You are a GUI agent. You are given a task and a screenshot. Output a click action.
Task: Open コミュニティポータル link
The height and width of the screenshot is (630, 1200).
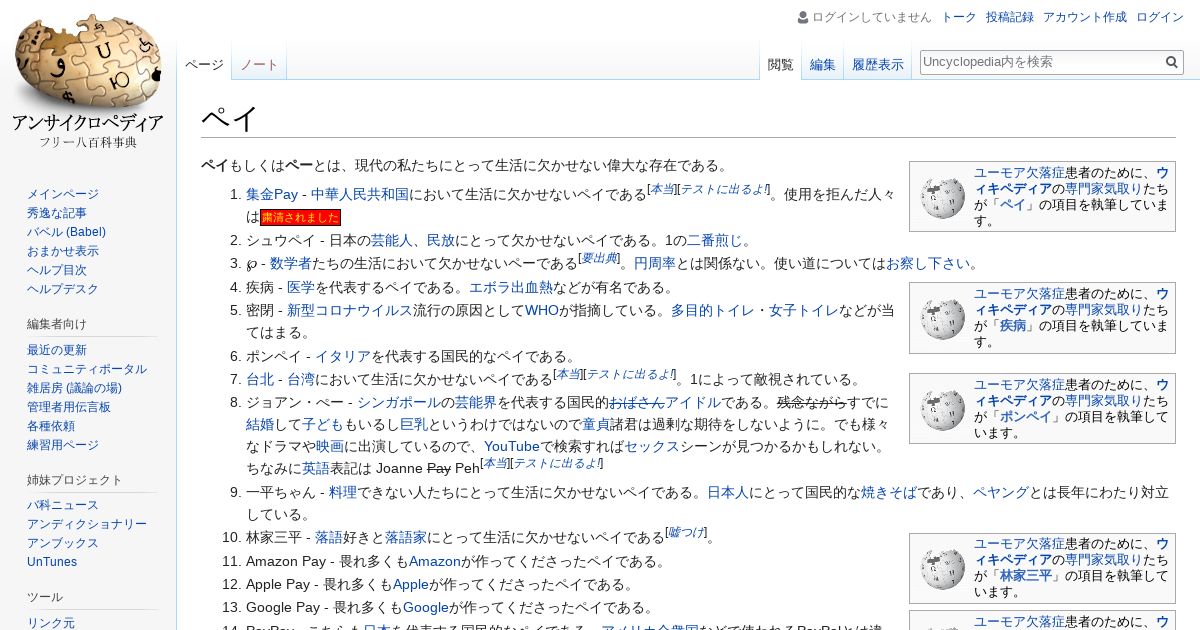pyautogui.click(x=87, y=369)
